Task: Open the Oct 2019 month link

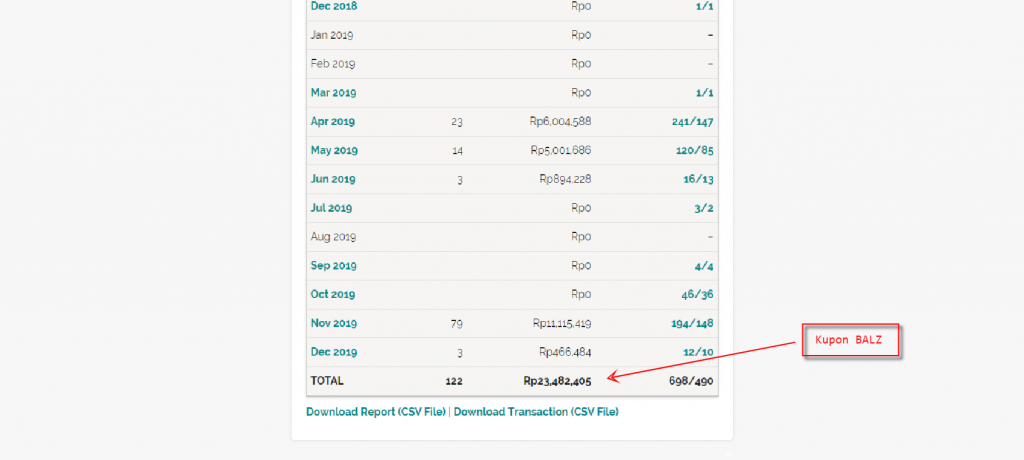Action: [333, 294]
